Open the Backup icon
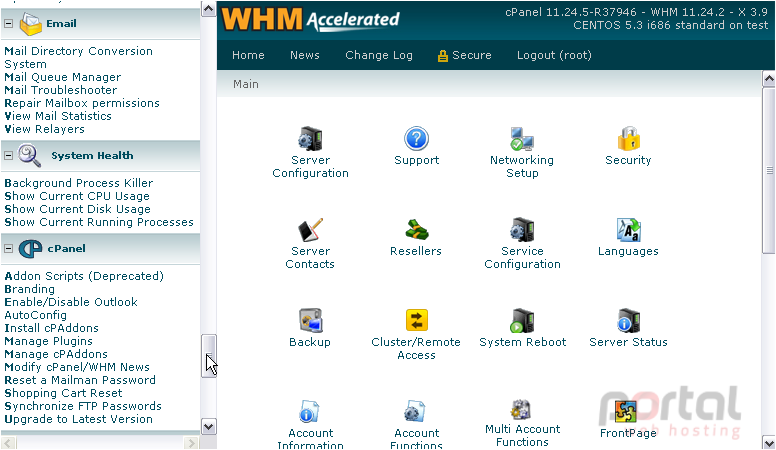 coord(310,321)
